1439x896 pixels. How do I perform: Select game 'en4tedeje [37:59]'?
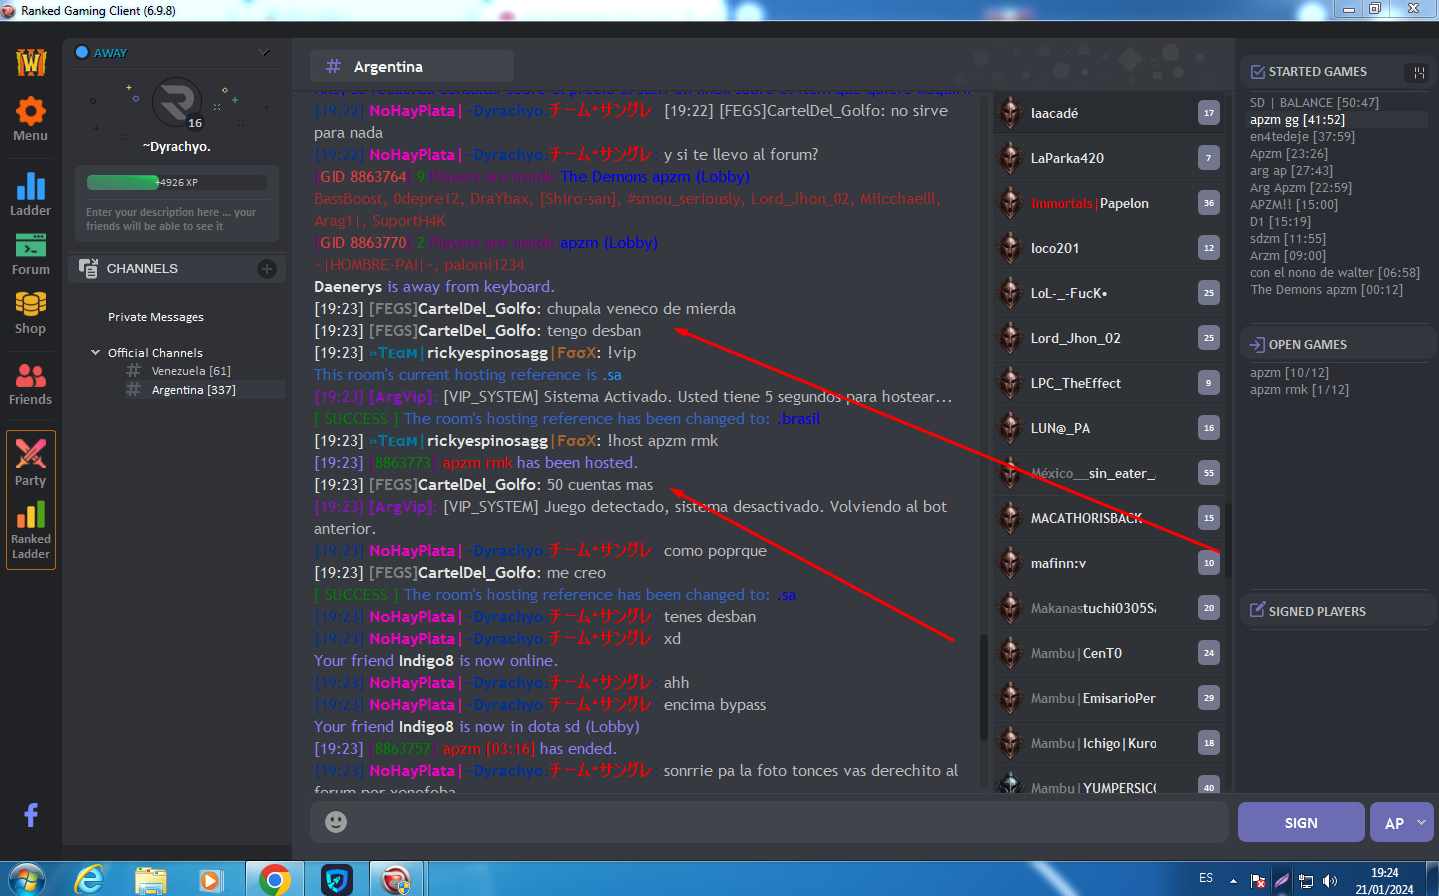(x=1302, y=137)
